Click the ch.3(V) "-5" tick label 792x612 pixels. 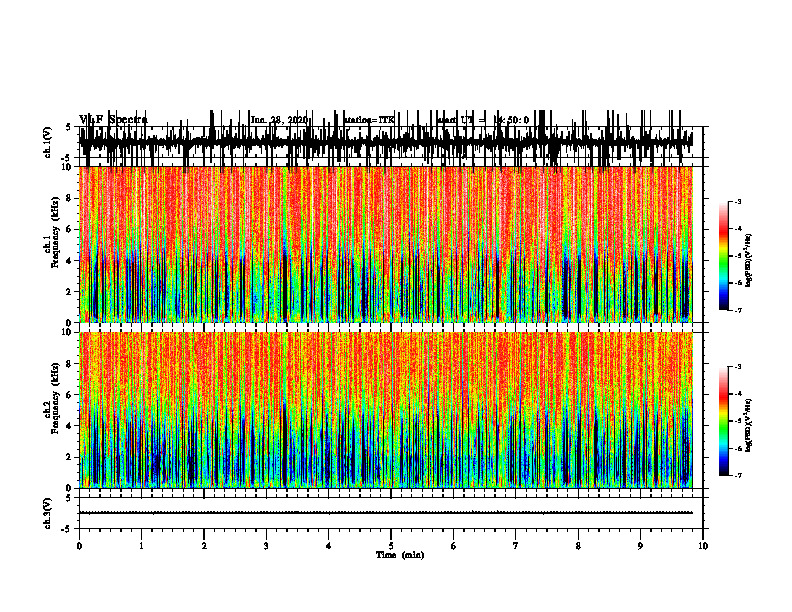point(67,529)
